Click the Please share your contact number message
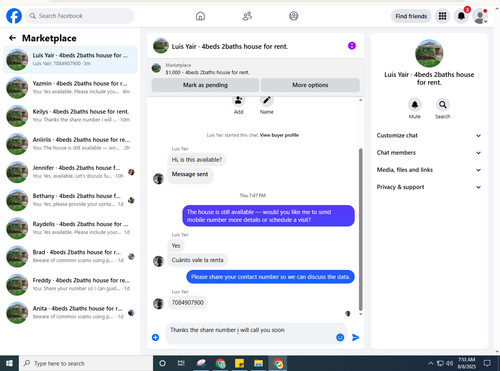This screenshot has width=500, height=371. [x=270, y=277]
